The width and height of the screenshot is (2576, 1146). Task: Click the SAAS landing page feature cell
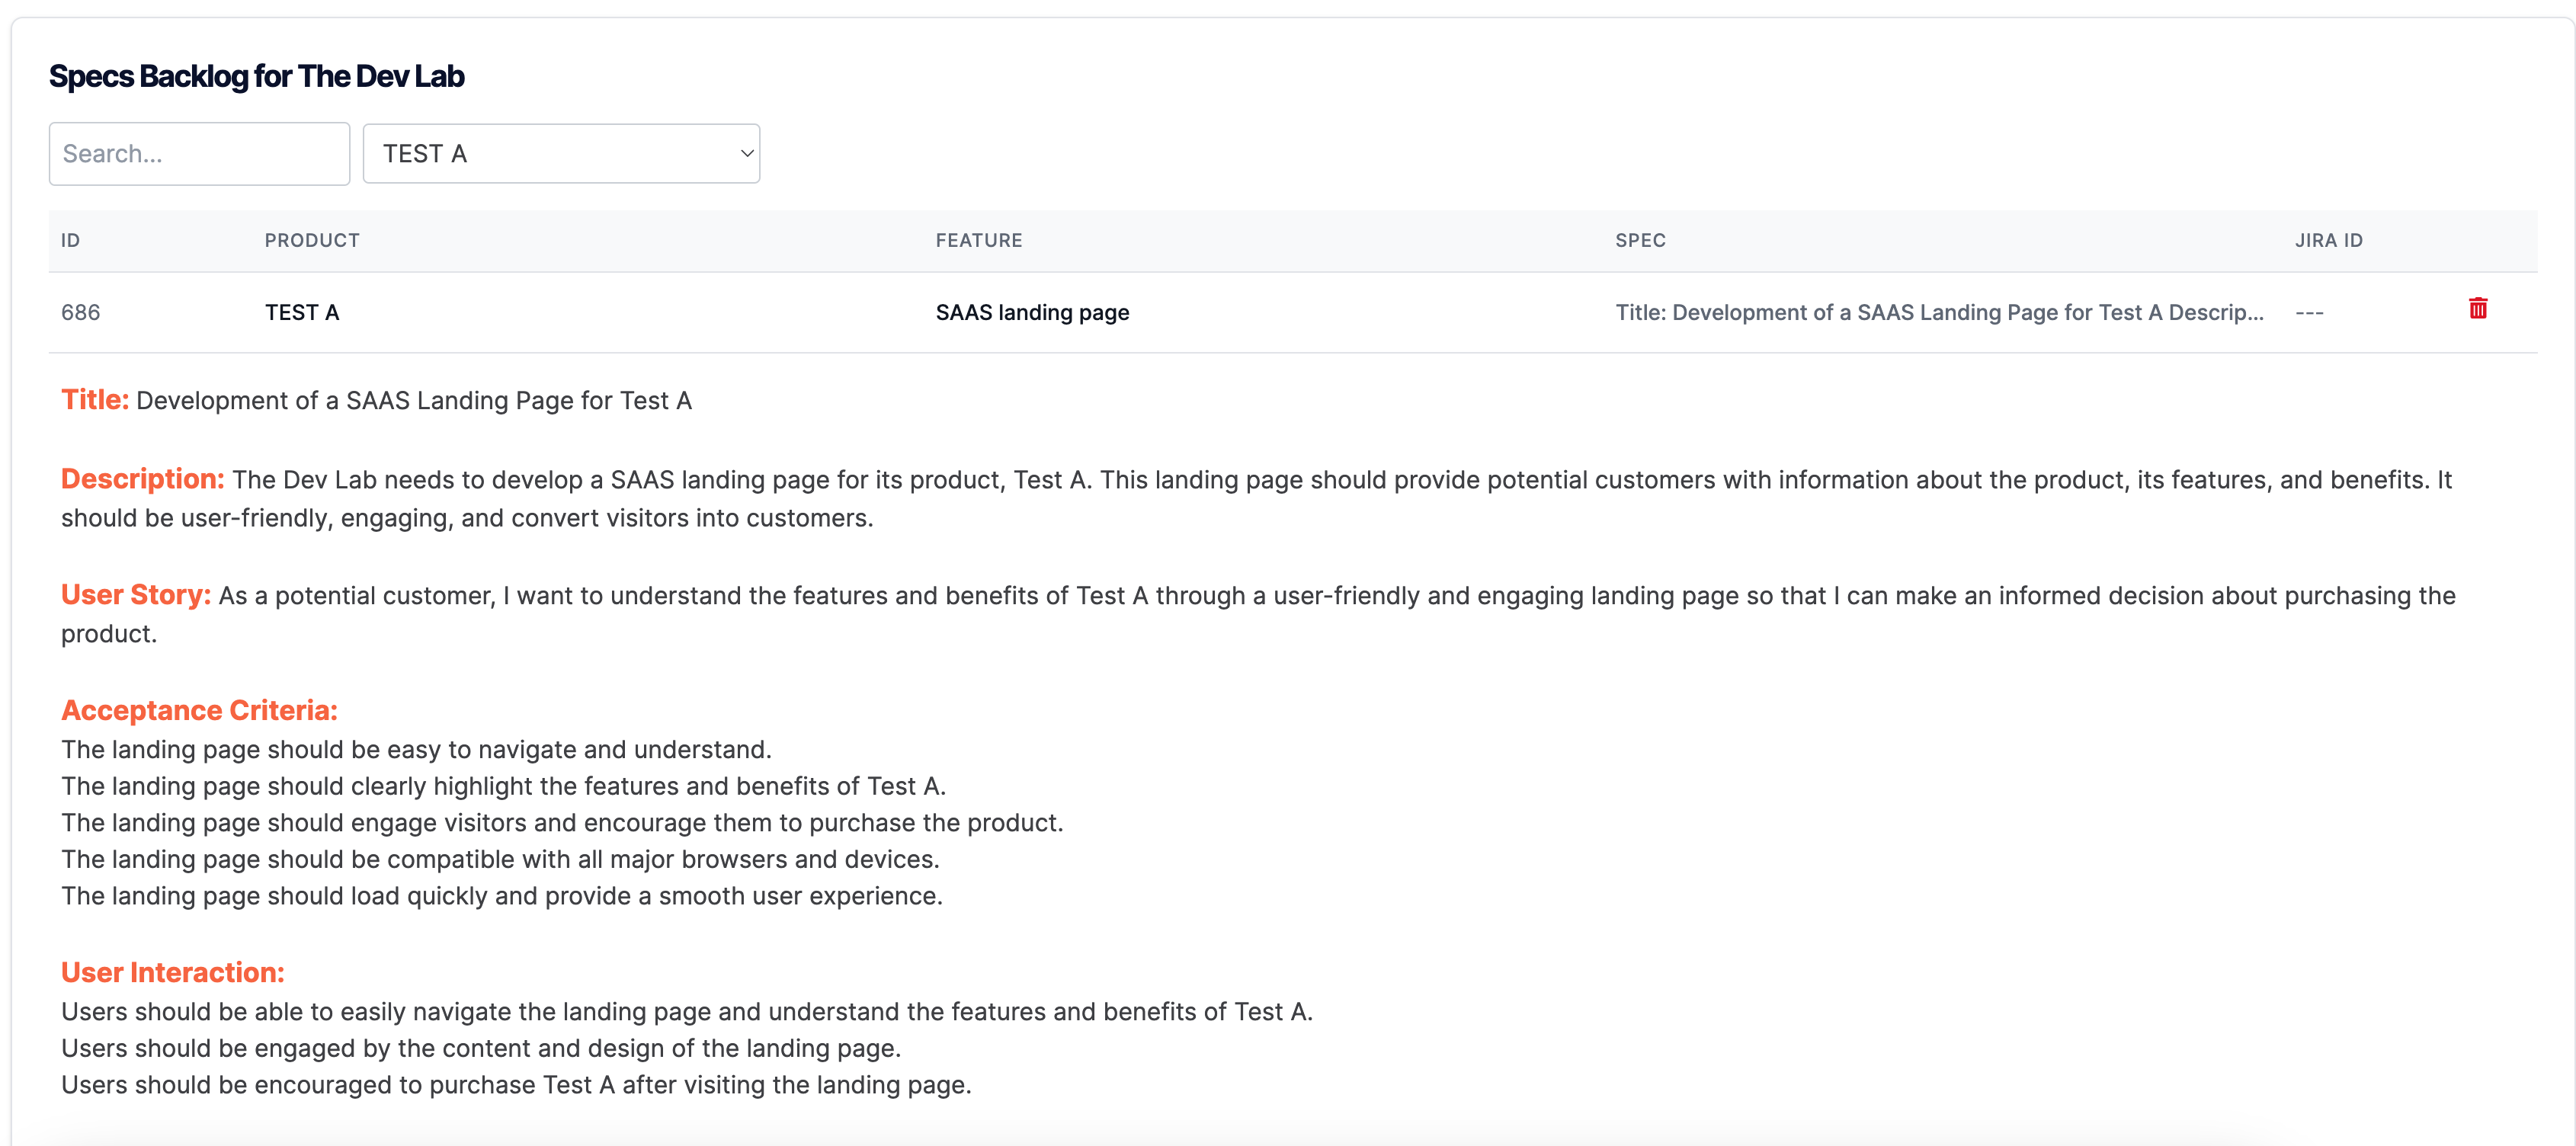click(x=1032, y=312)
